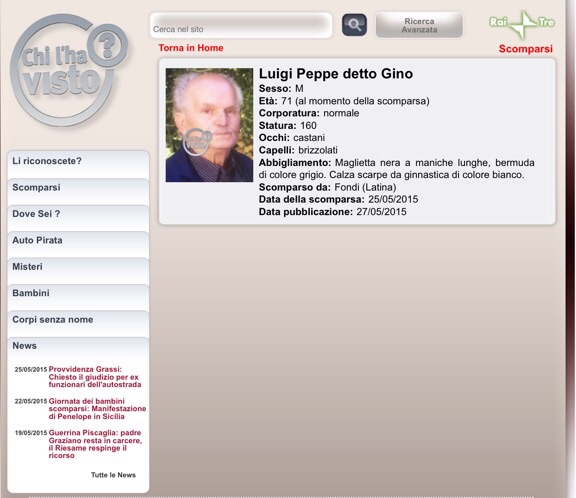The width and height of the screenshot is (576, 498).
Task: Open Corpi senza nome
Action: (x=78, y=324)
